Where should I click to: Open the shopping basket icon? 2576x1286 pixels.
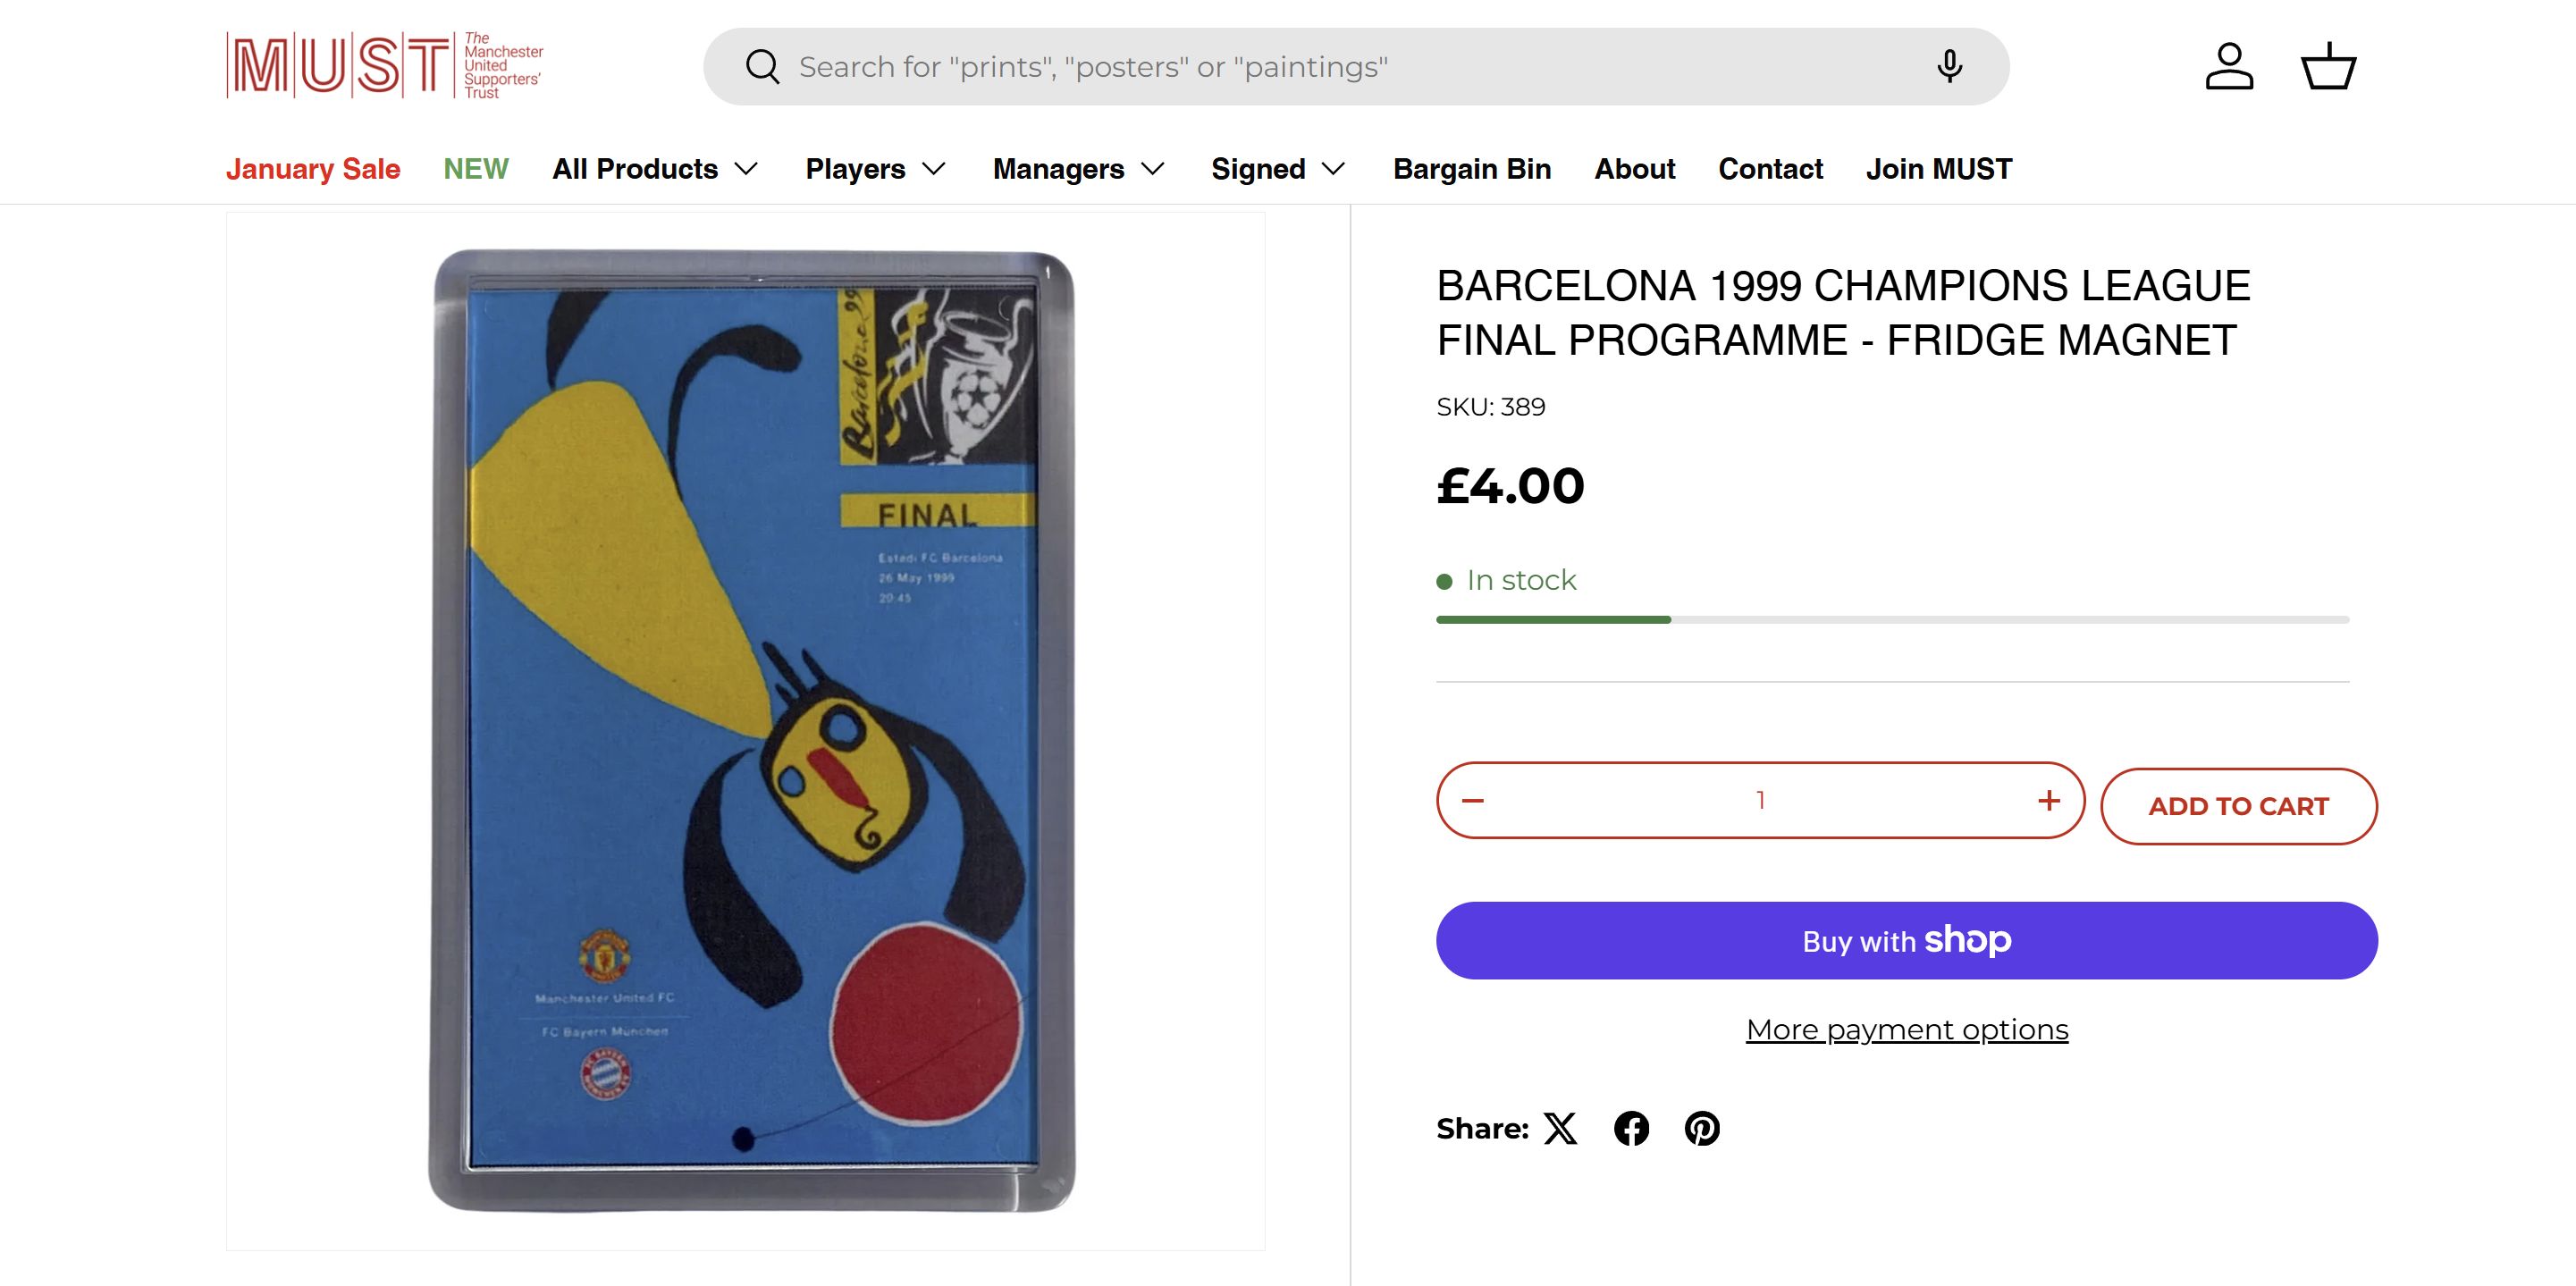pos(2329,67)
